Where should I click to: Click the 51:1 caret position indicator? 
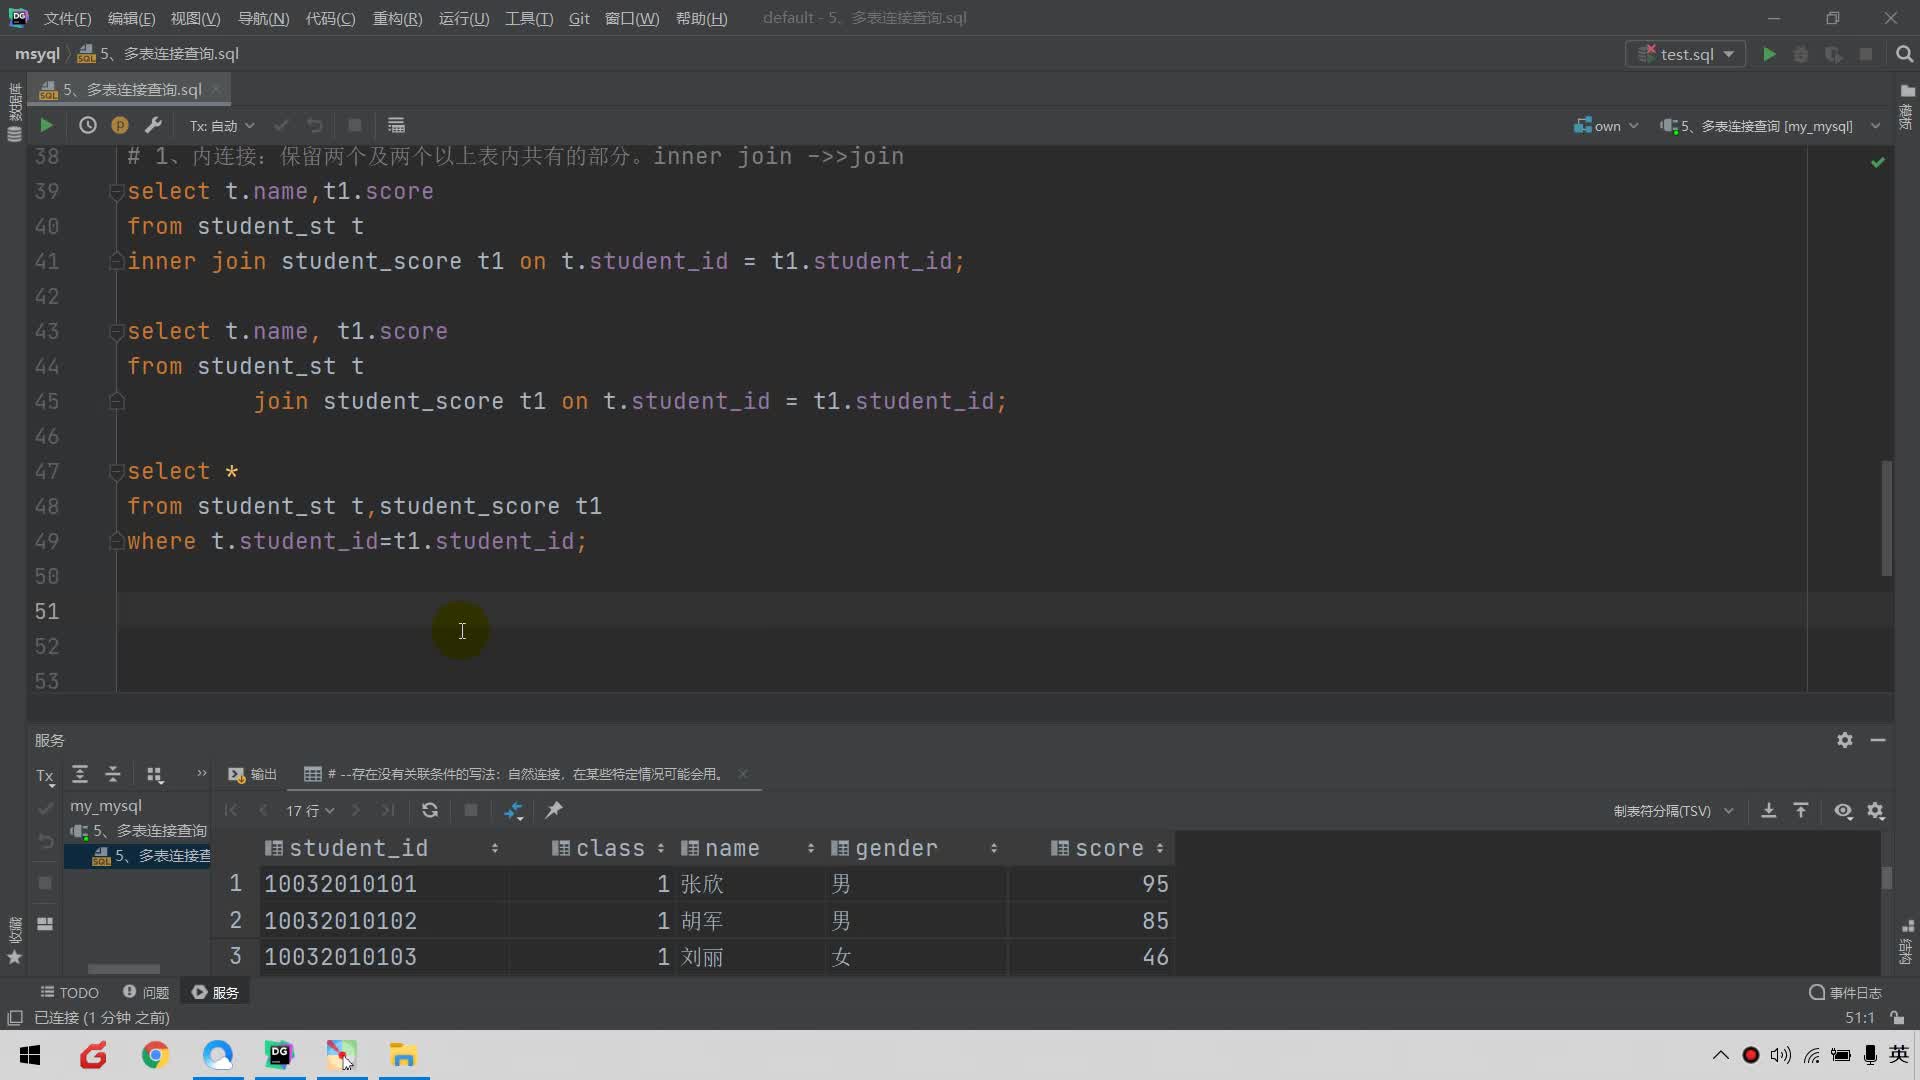[1859, 1018]
